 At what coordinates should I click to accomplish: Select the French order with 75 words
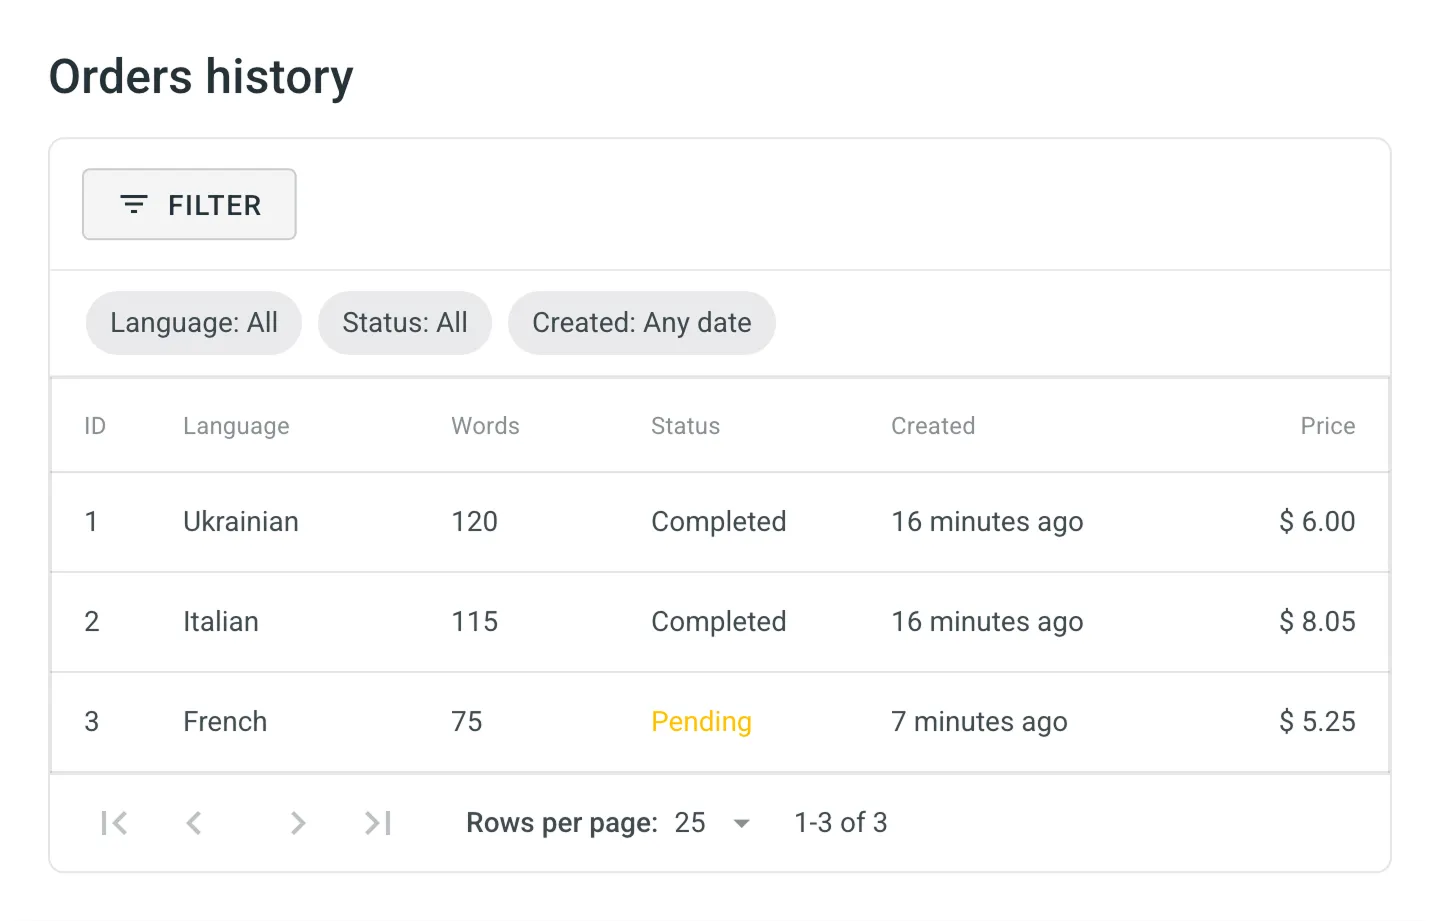click(x=224, y=721)
